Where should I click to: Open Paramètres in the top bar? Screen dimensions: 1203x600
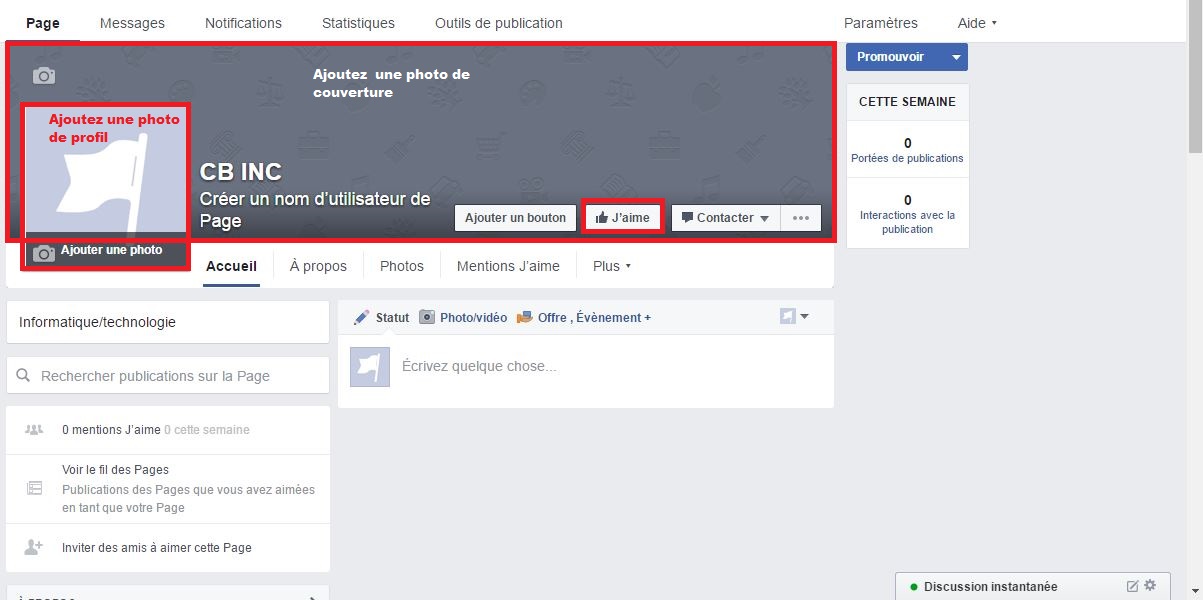point(881,23)
